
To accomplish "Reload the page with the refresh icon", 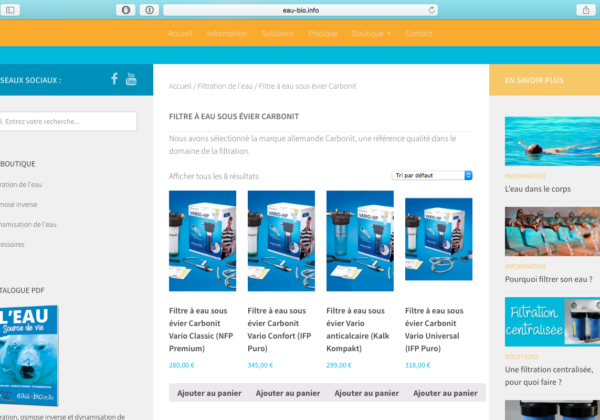I will [x=431, y=10].
